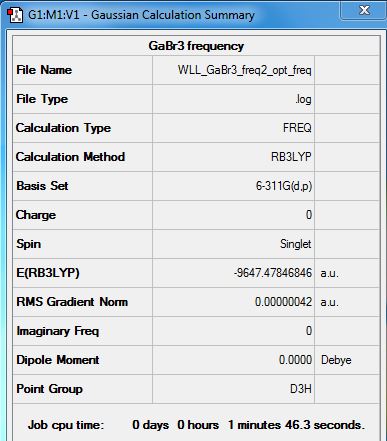Click the RMS Gradient Norm value 0.00000042
The image size is (387, 441).
pyautogui.click(x=283, y=302)
